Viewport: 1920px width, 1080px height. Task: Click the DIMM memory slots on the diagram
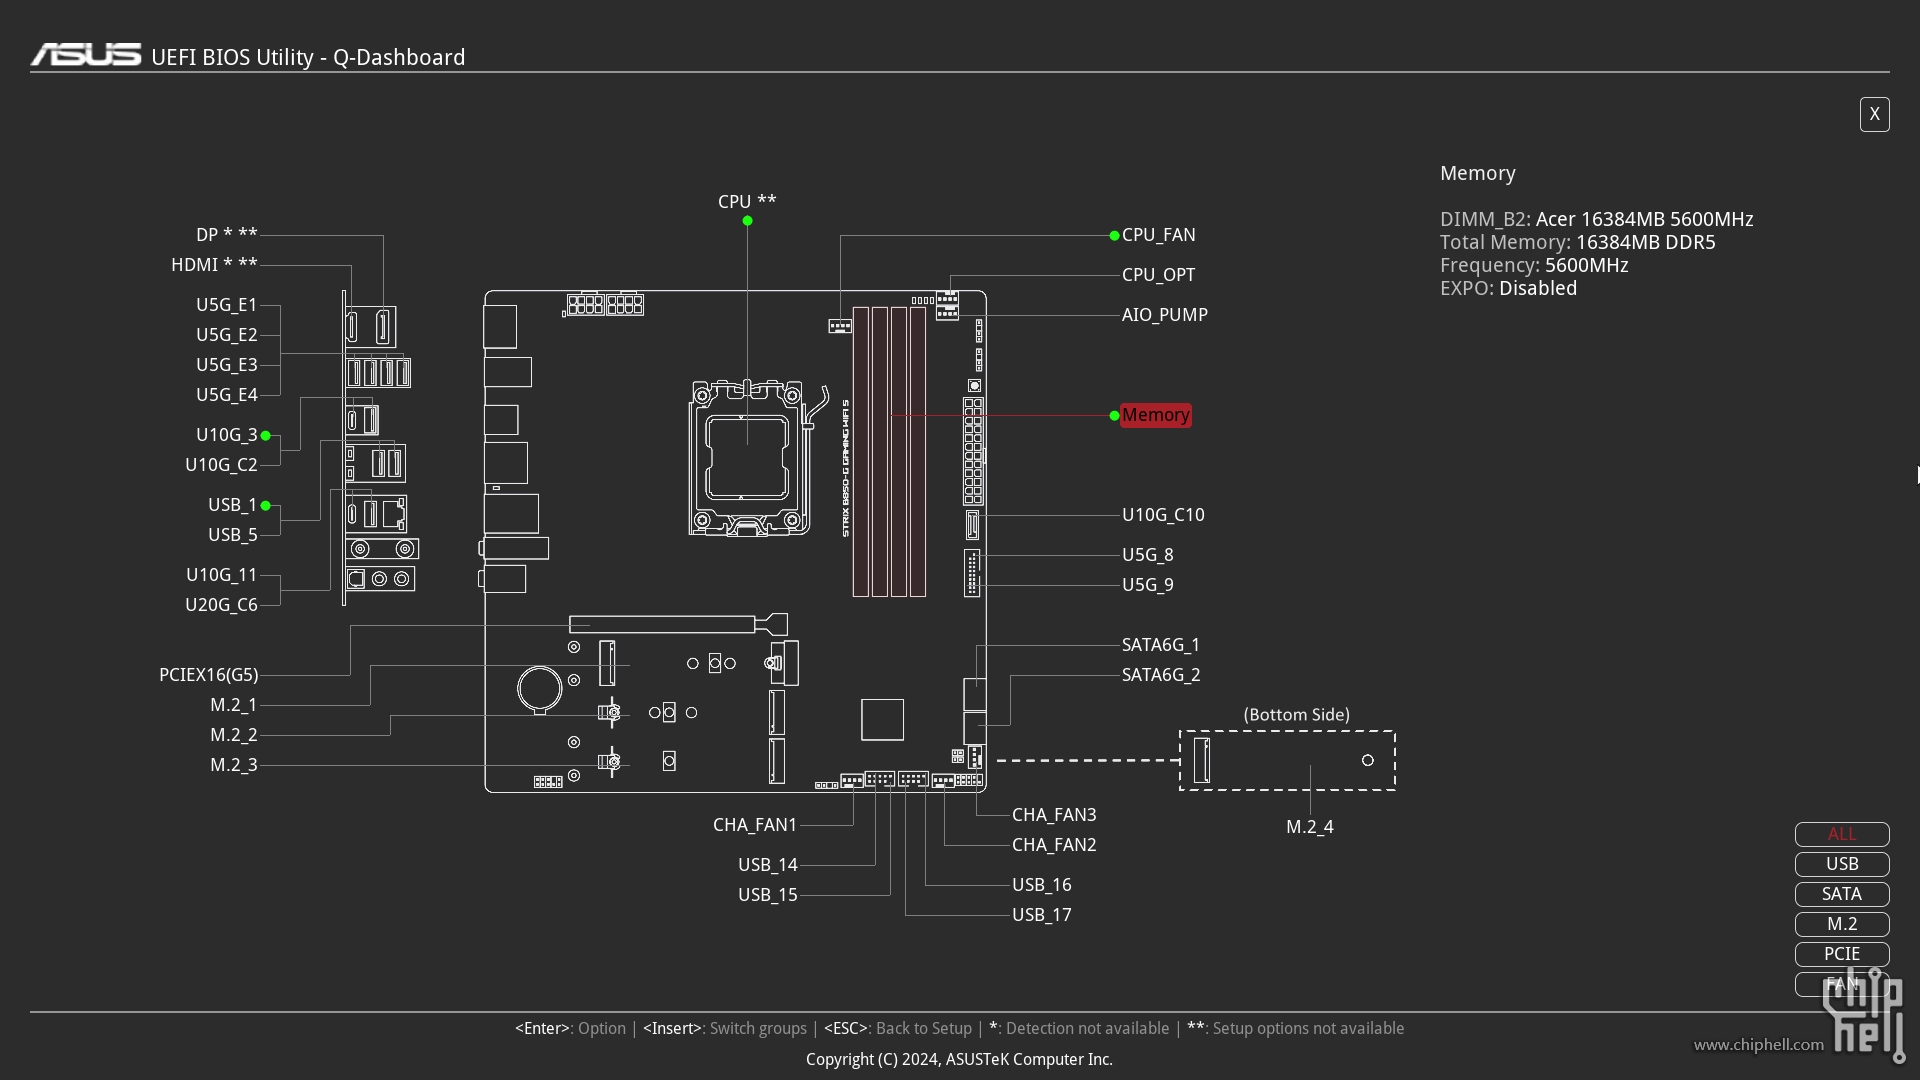click(x=889, y=452)
